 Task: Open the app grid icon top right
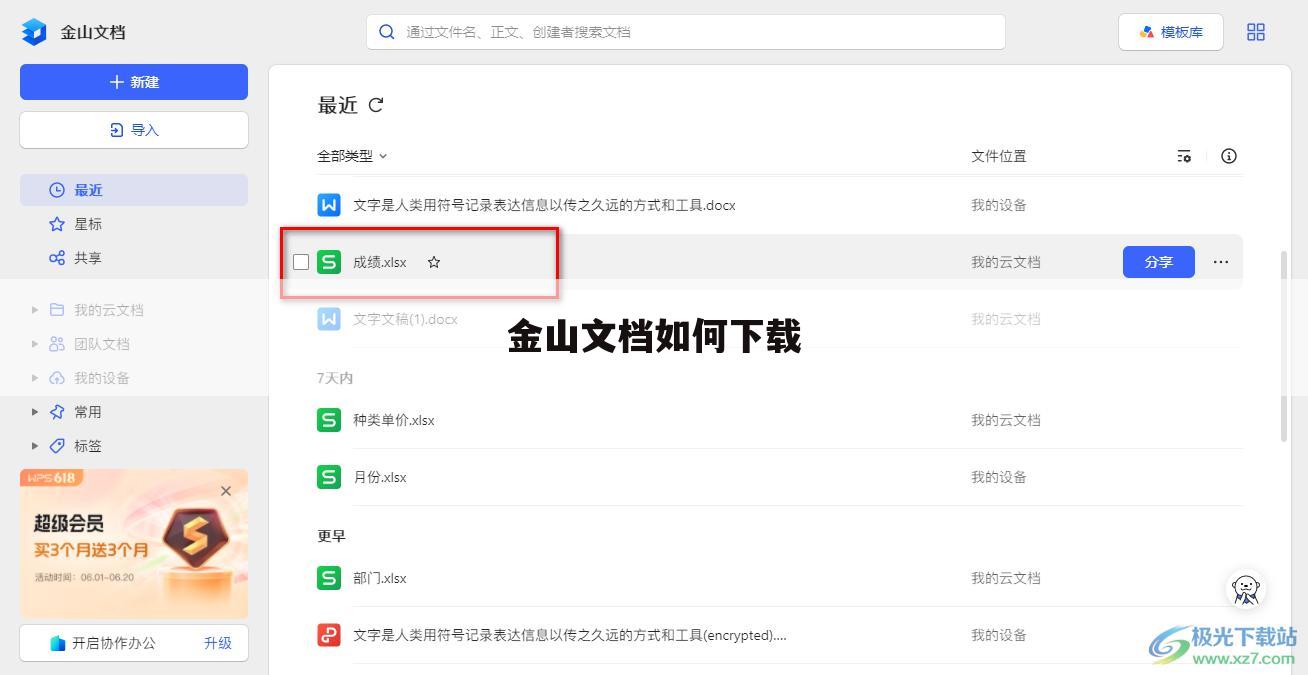coord(1256,32)
